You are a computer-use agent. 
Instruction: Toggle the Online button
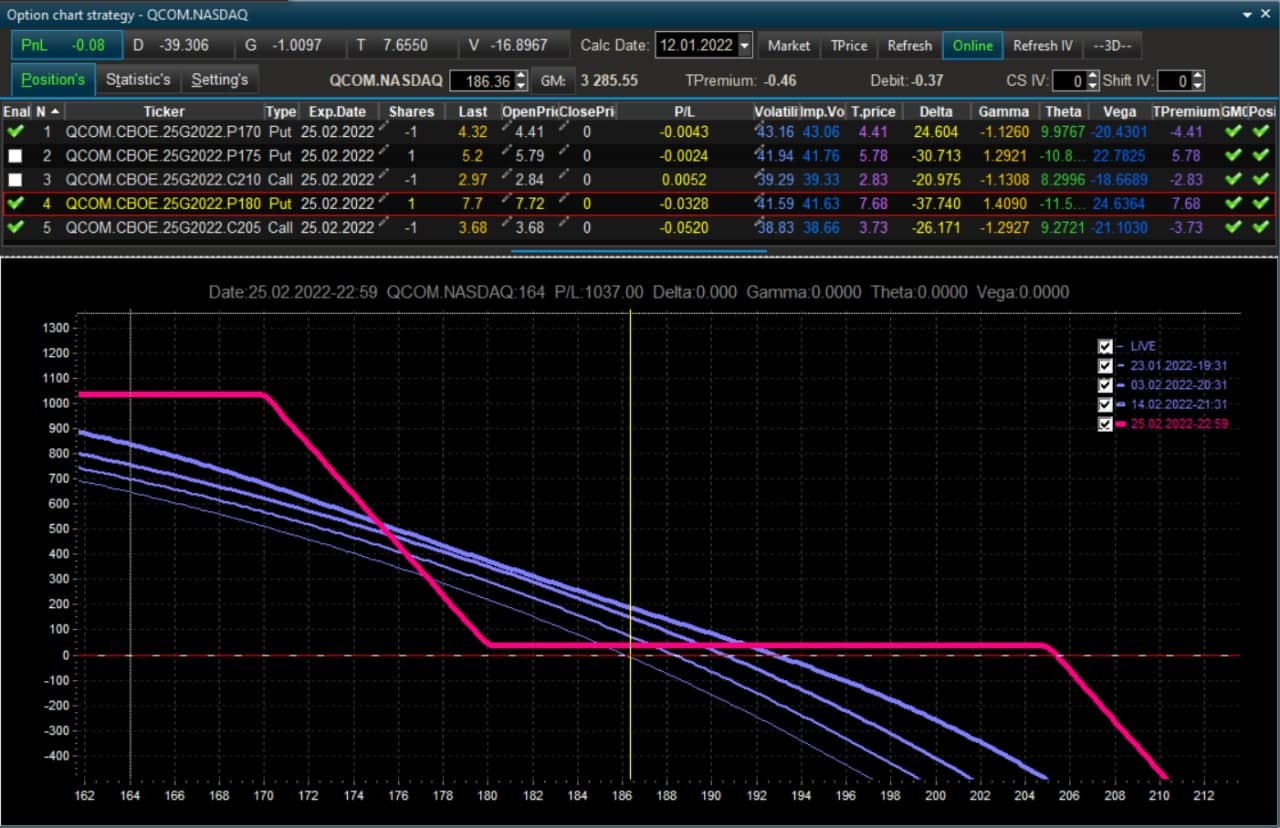[x=973, y=45]
